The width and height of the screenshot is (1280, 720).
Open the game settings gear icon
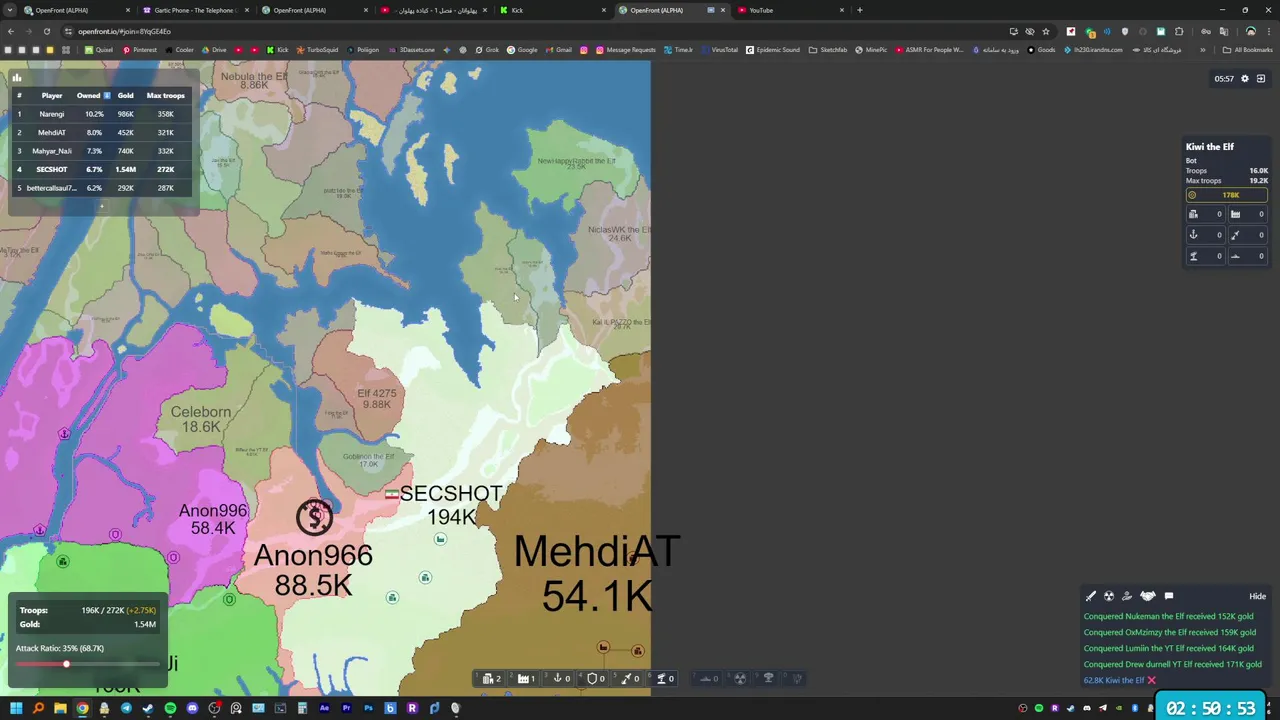pos(1245,78)
